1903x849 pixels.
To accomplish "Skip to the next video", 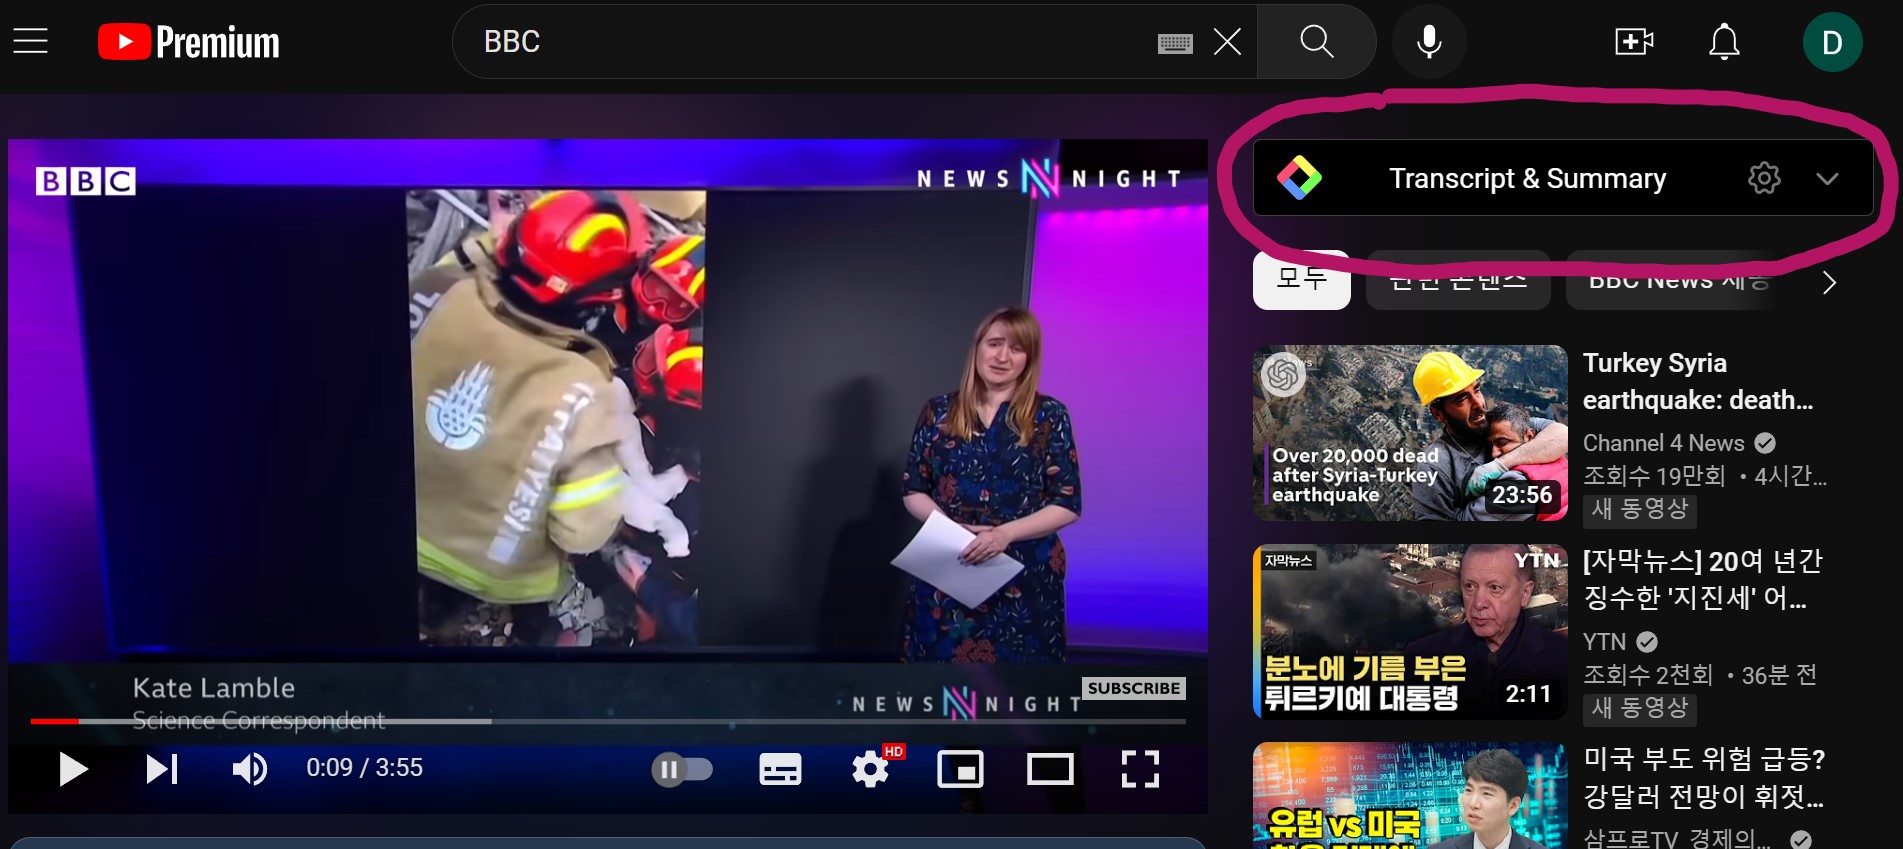I will 162,769.
